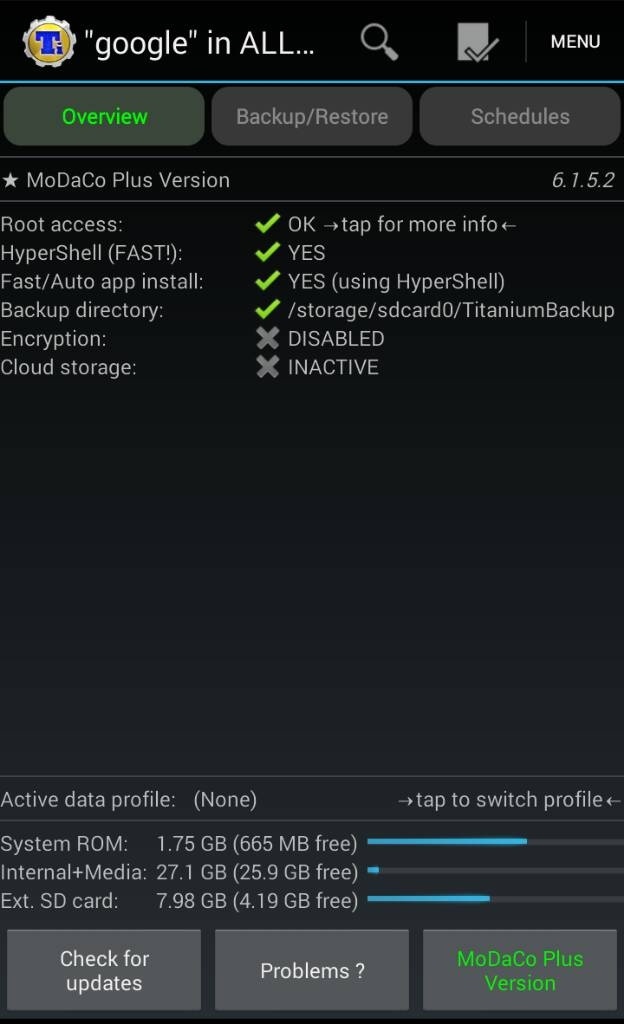Image resolution: width=624 pixels, height=1024 pixels.
Task: Open the Schedules tab
Action: click(520, 117)
